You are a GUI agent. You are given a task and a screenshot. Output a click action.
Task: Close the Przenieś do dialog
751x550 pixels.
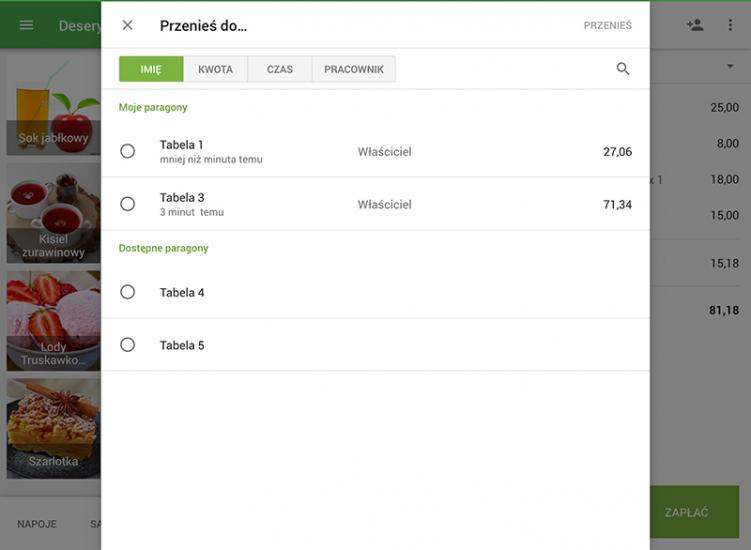click(x=127, y=25)
